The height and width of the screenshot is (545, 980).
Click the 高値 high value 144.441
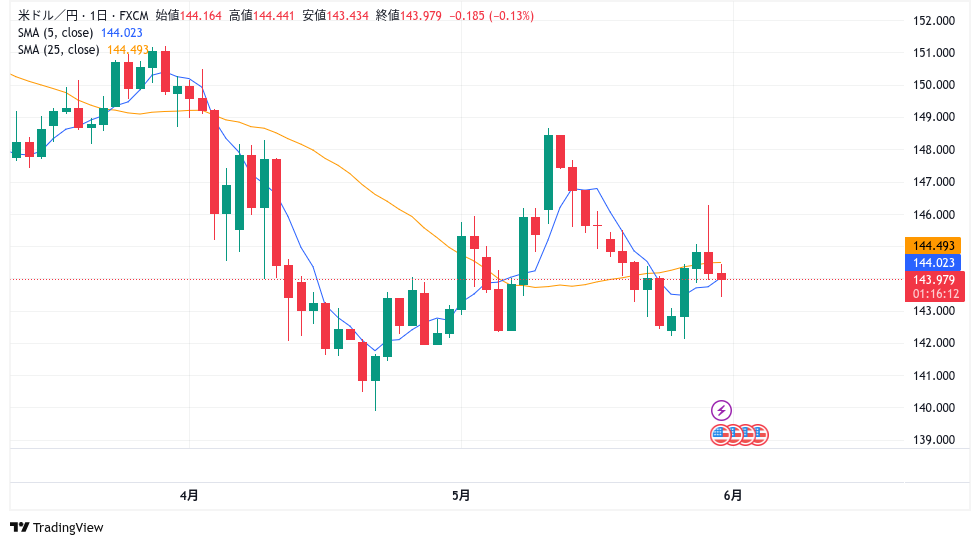(273, 16)
